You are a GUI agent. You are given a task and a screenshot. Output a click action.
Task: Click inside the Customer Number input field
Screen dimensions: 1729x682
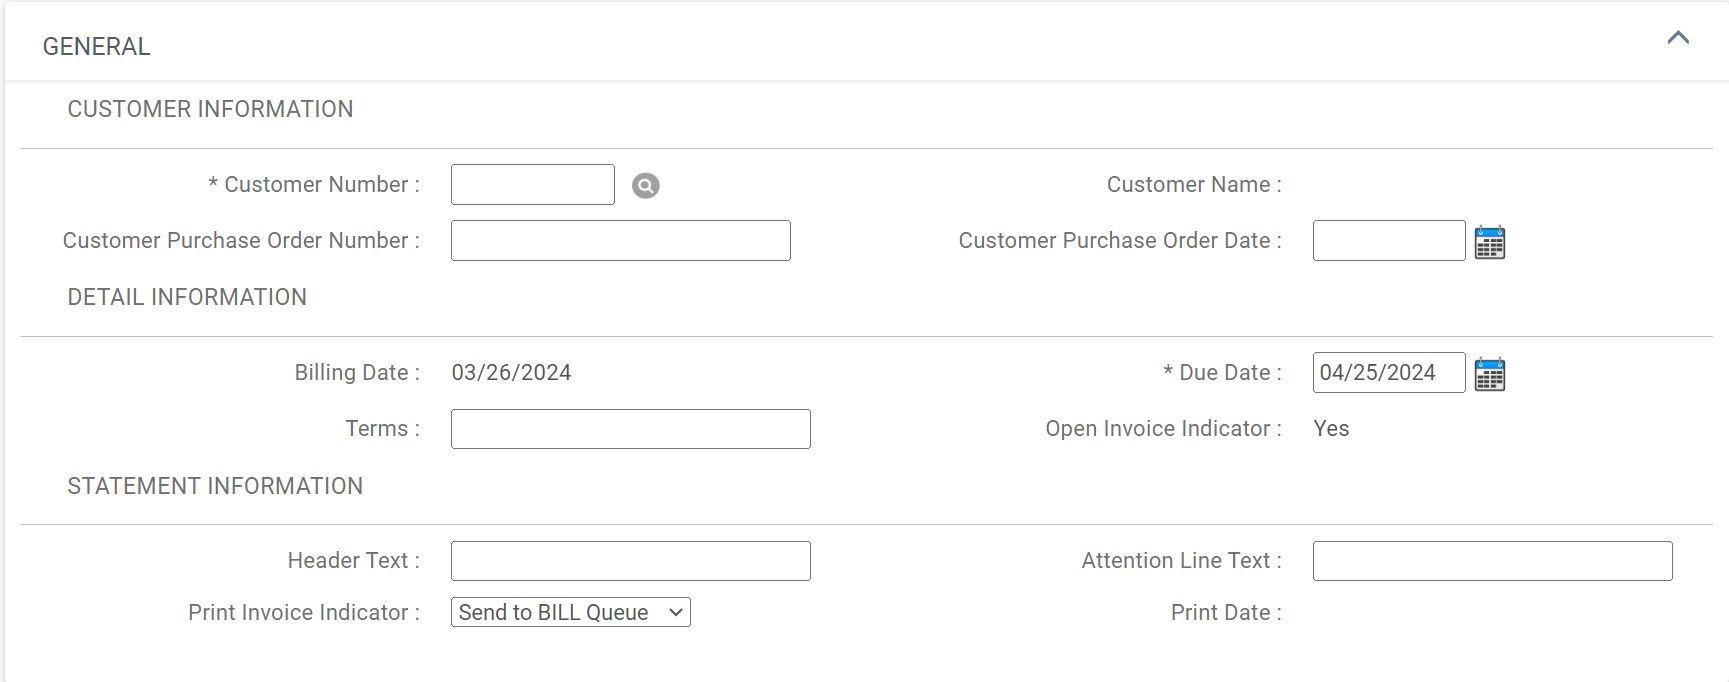pyautogui.click(x=532, y=184)
